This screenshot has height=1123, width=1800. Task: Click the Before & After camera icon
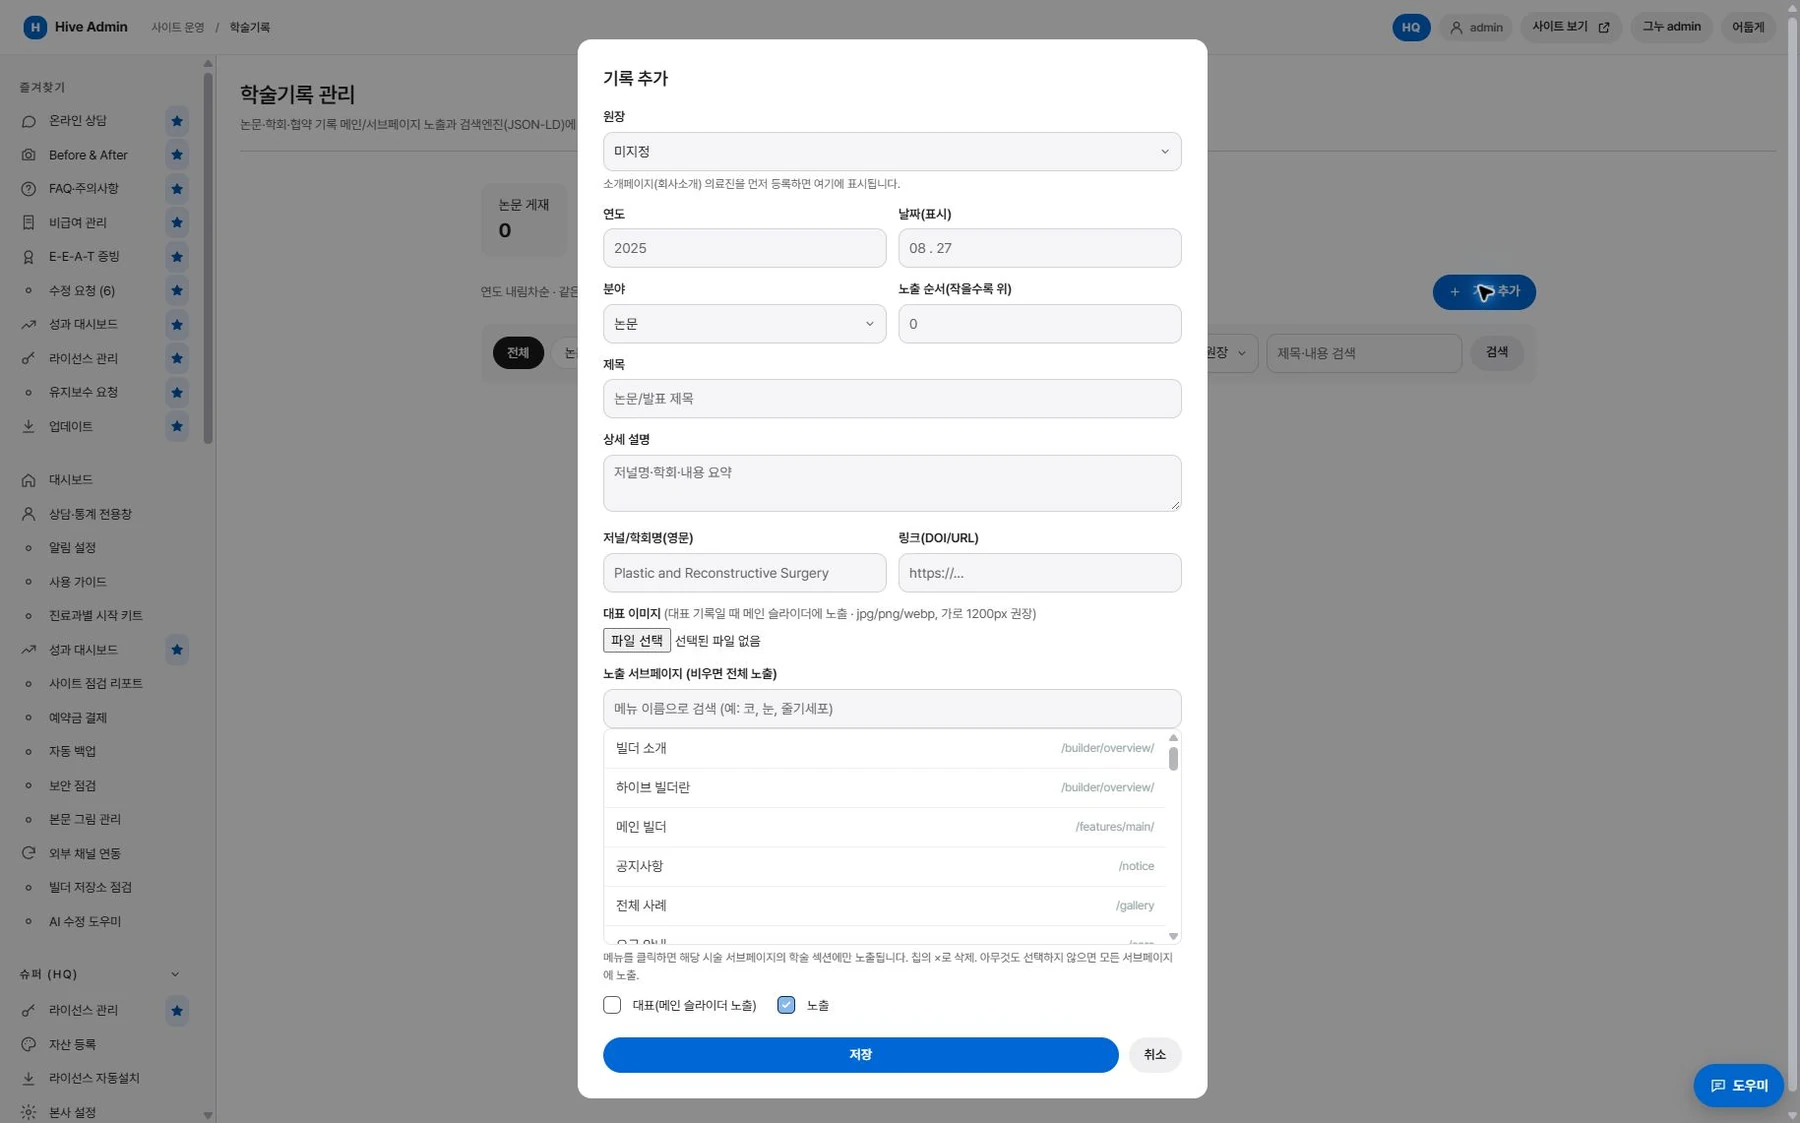click(29, 155)
